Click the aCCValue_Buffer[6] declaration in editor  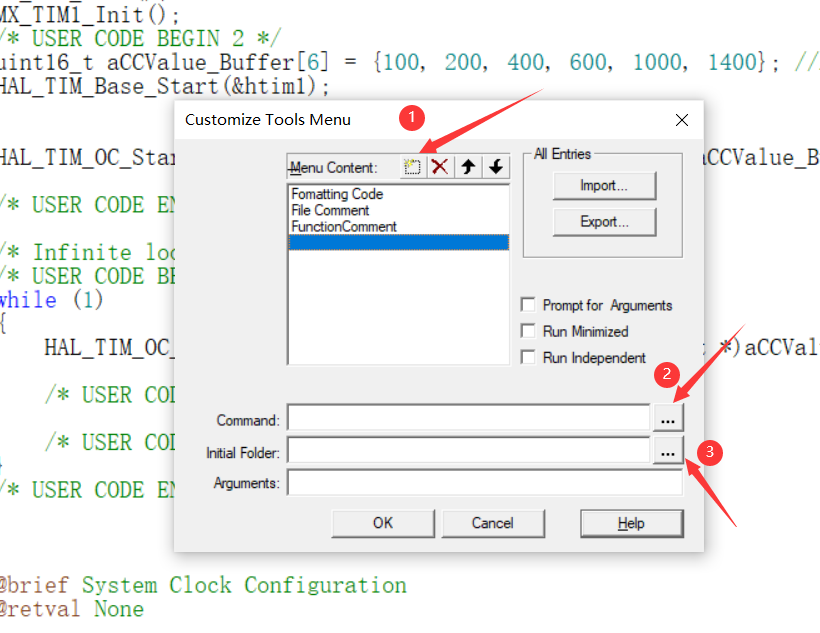[x=218, y=62]
